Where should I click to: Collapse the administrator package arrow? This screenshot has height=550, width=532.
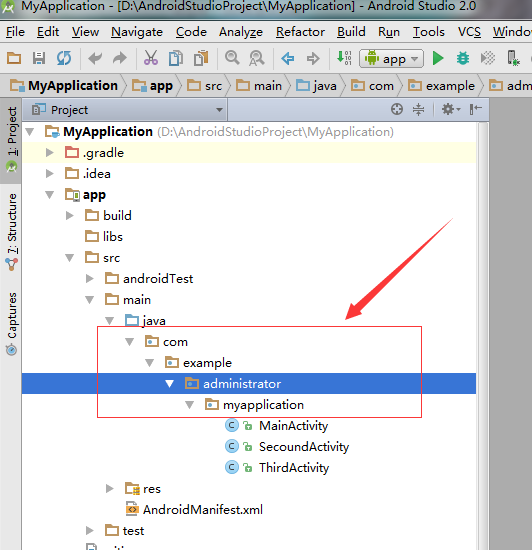coord(170,384)
